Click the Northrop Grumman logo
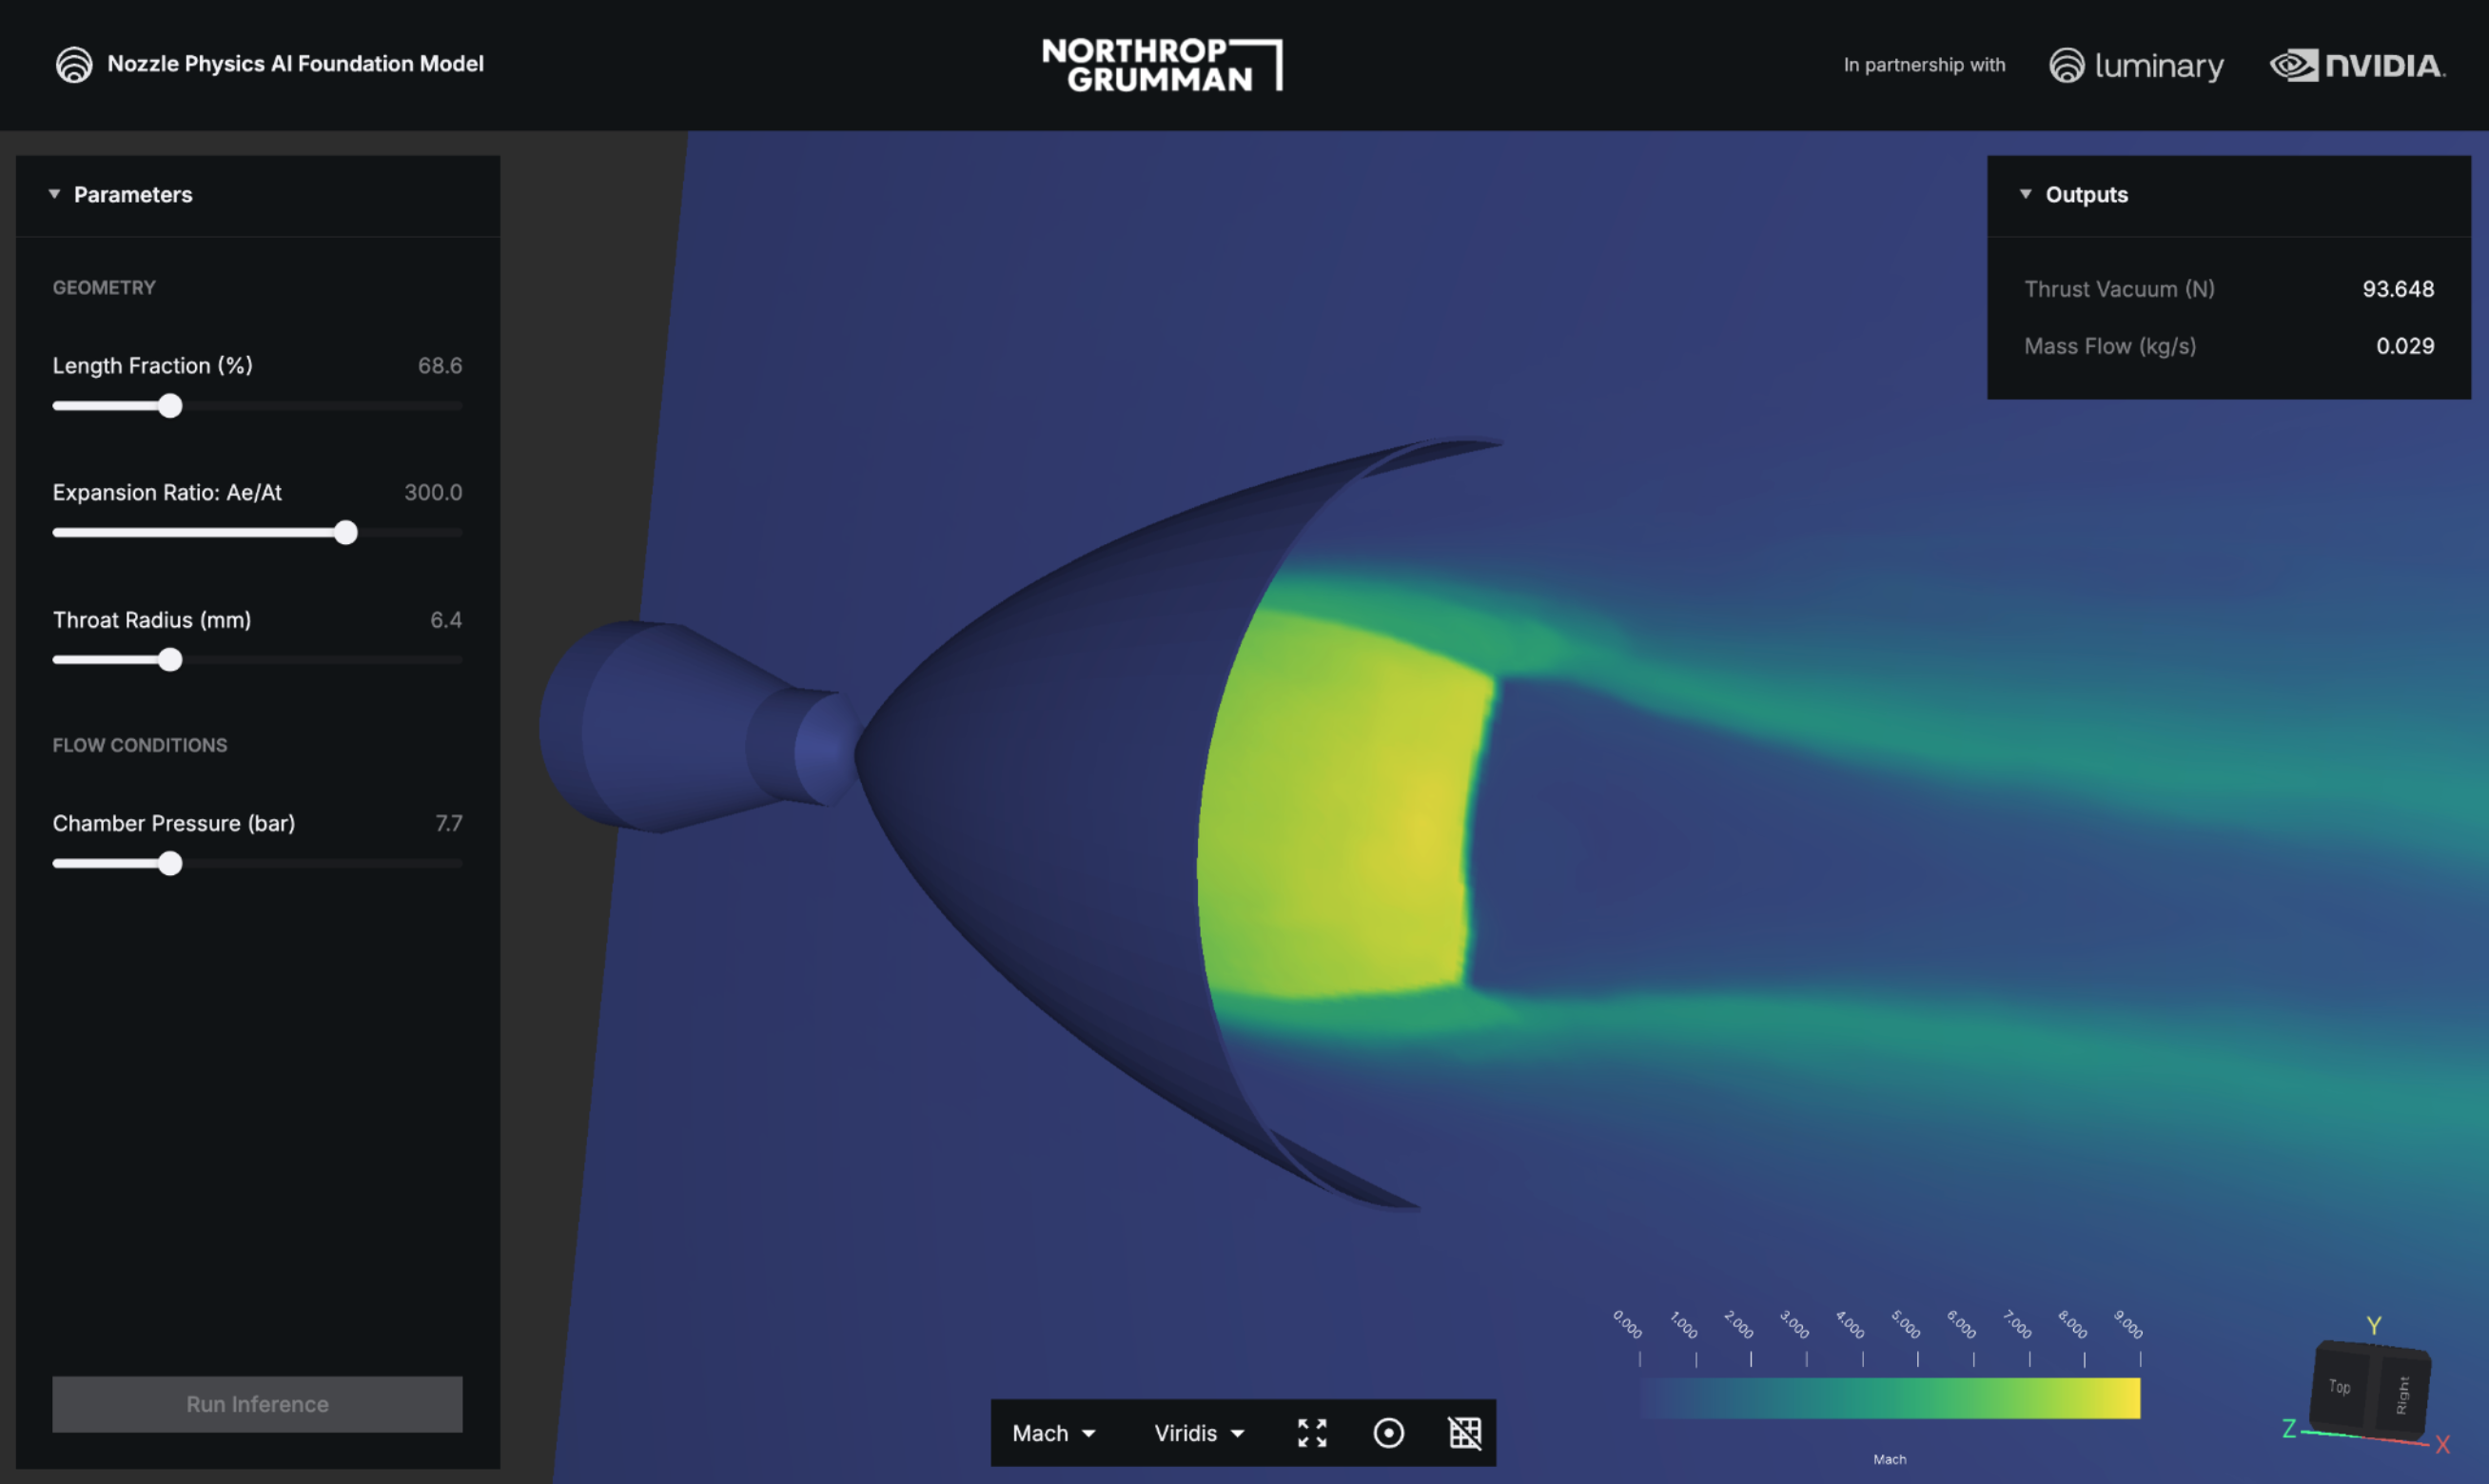The image size is (2489, 1484). tap(1163, 66)
